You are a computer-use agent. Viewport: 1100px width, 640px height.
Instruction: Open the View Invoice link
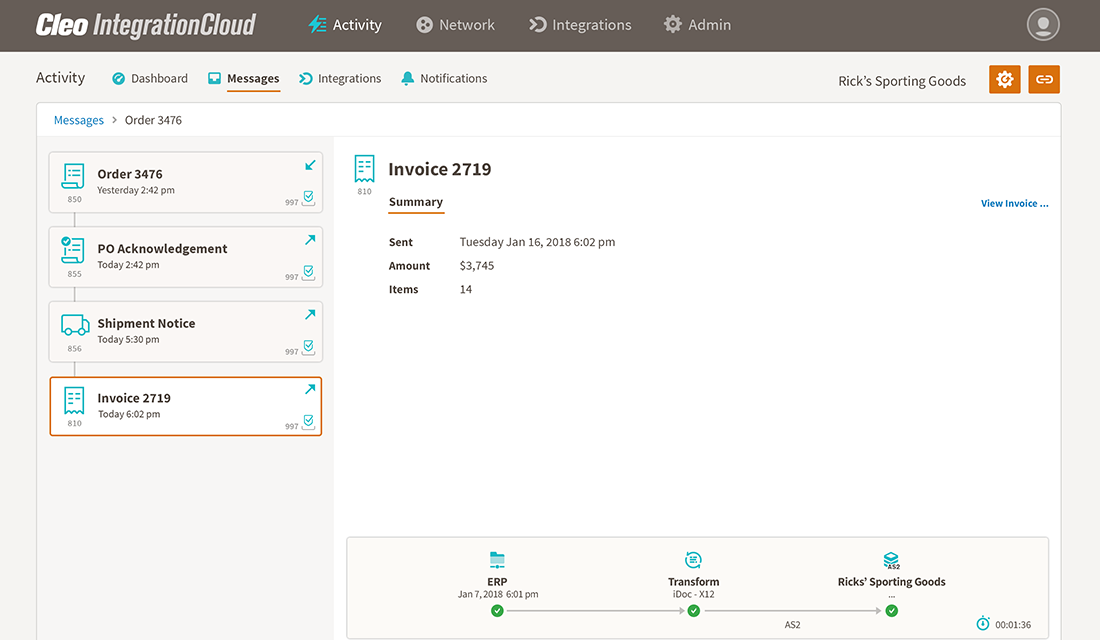[1014, 204]
